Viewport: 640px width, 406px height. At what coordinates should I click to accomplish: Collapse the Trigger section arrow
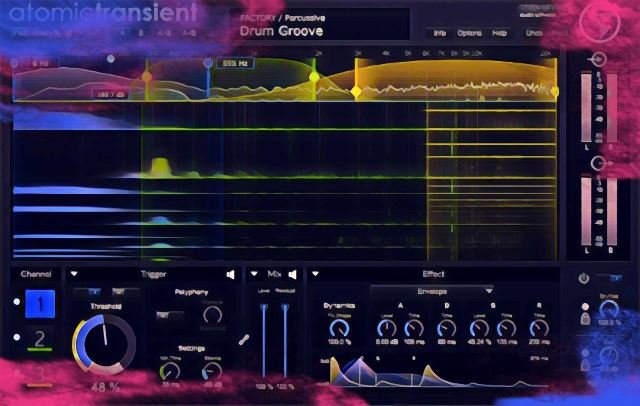pyautogui.click(x=74, y=274)
